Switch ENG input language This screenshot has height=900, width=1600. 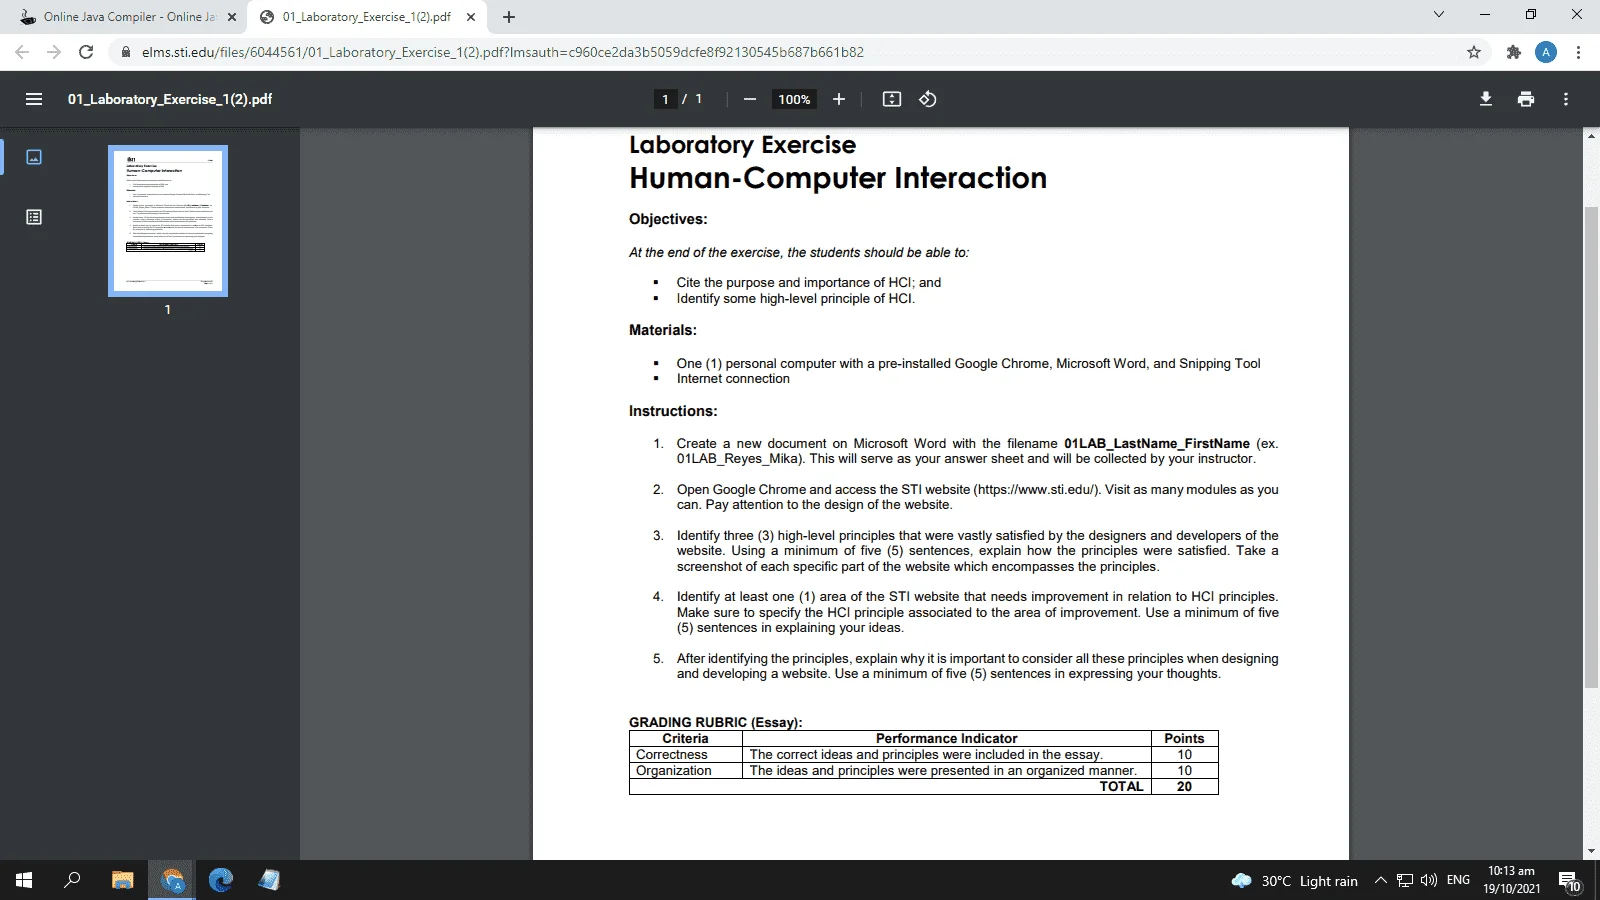pos(1458,880)
